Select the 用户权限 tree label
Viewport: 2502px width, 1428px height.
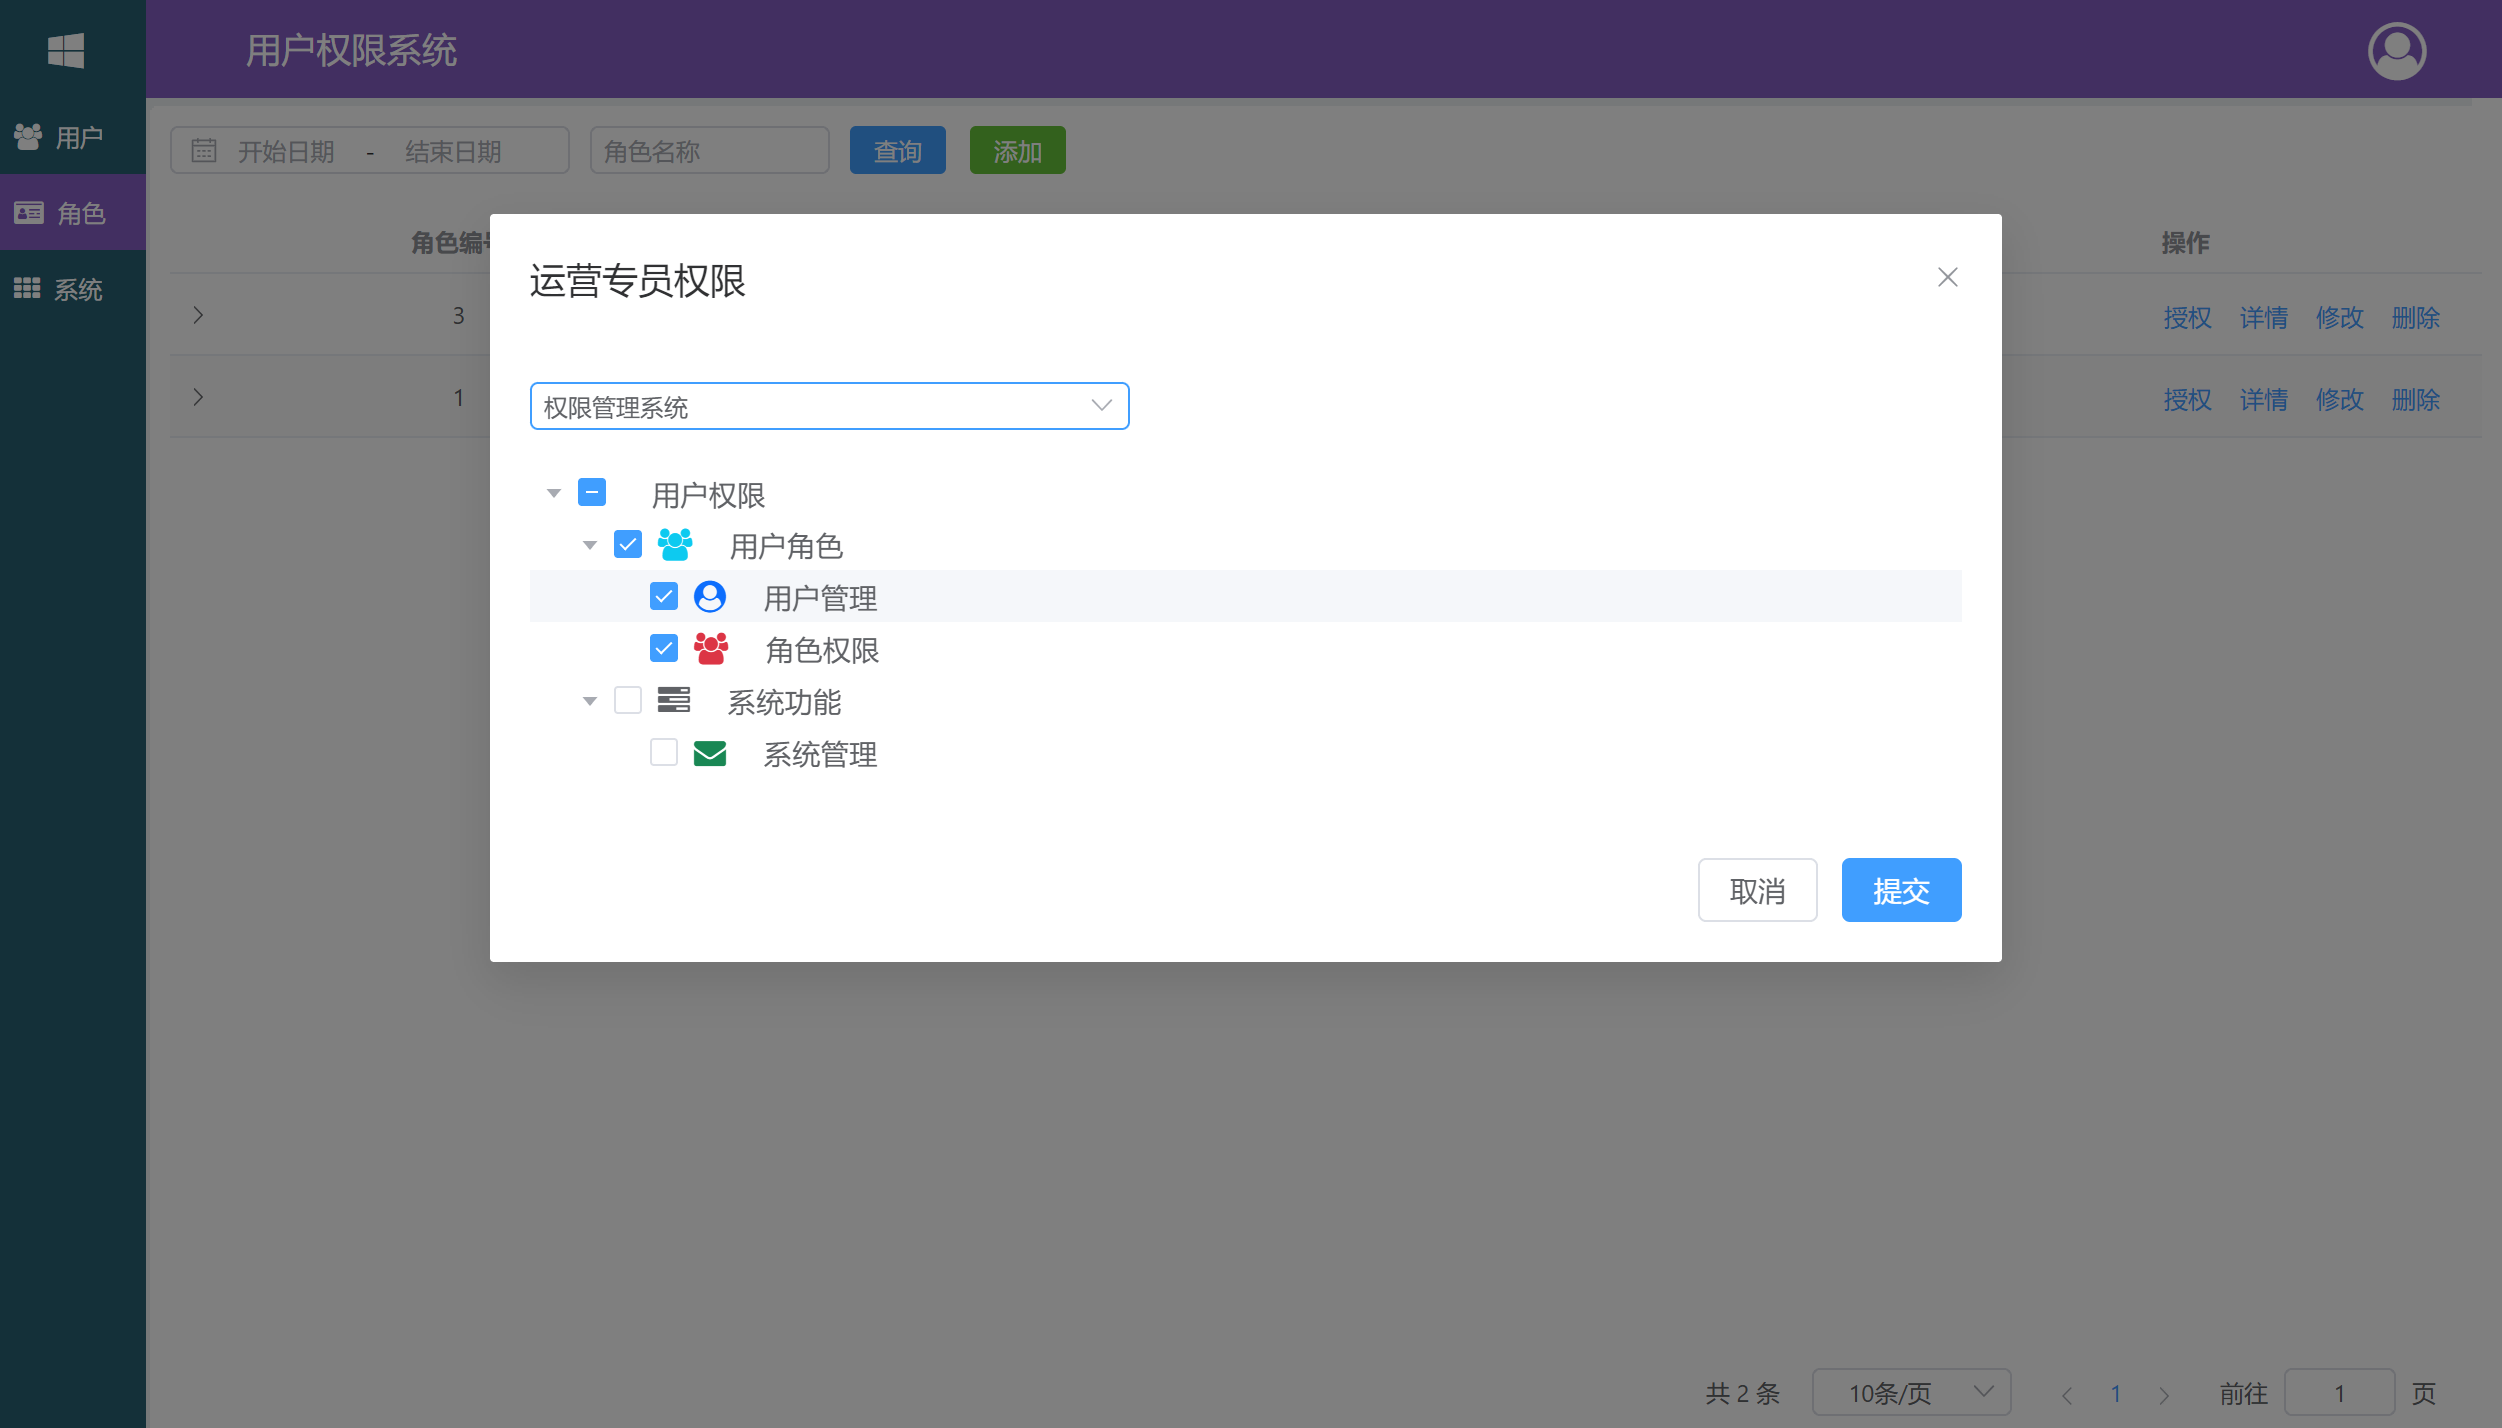pyautogui.click(x=708, y=495)
